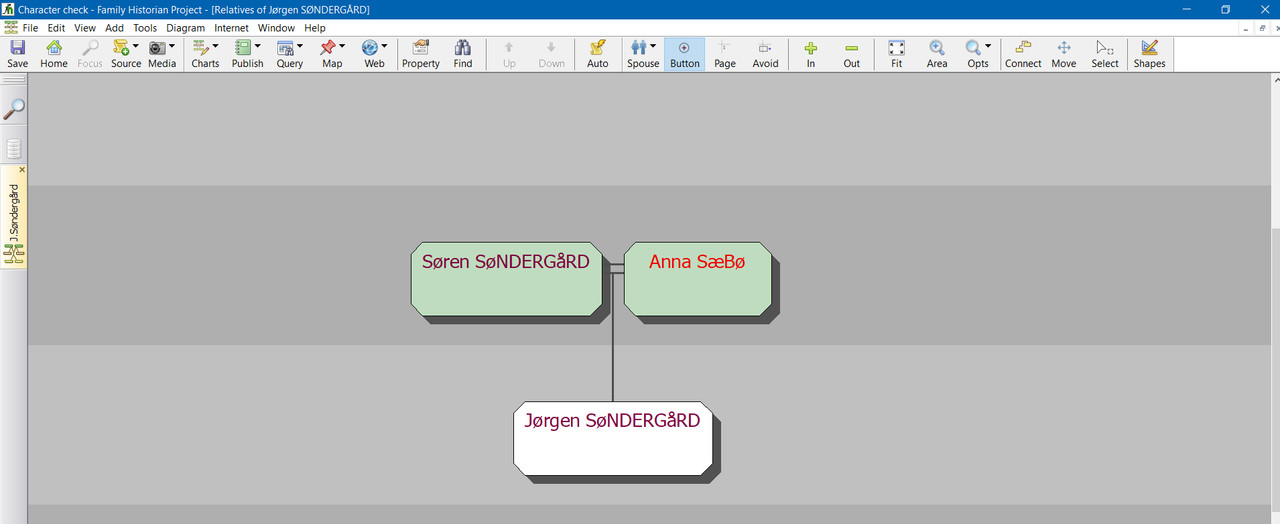Screen dimensions: 1280x524
Task: Expand the Source dropdown arrow
Action: coord(136,47)
